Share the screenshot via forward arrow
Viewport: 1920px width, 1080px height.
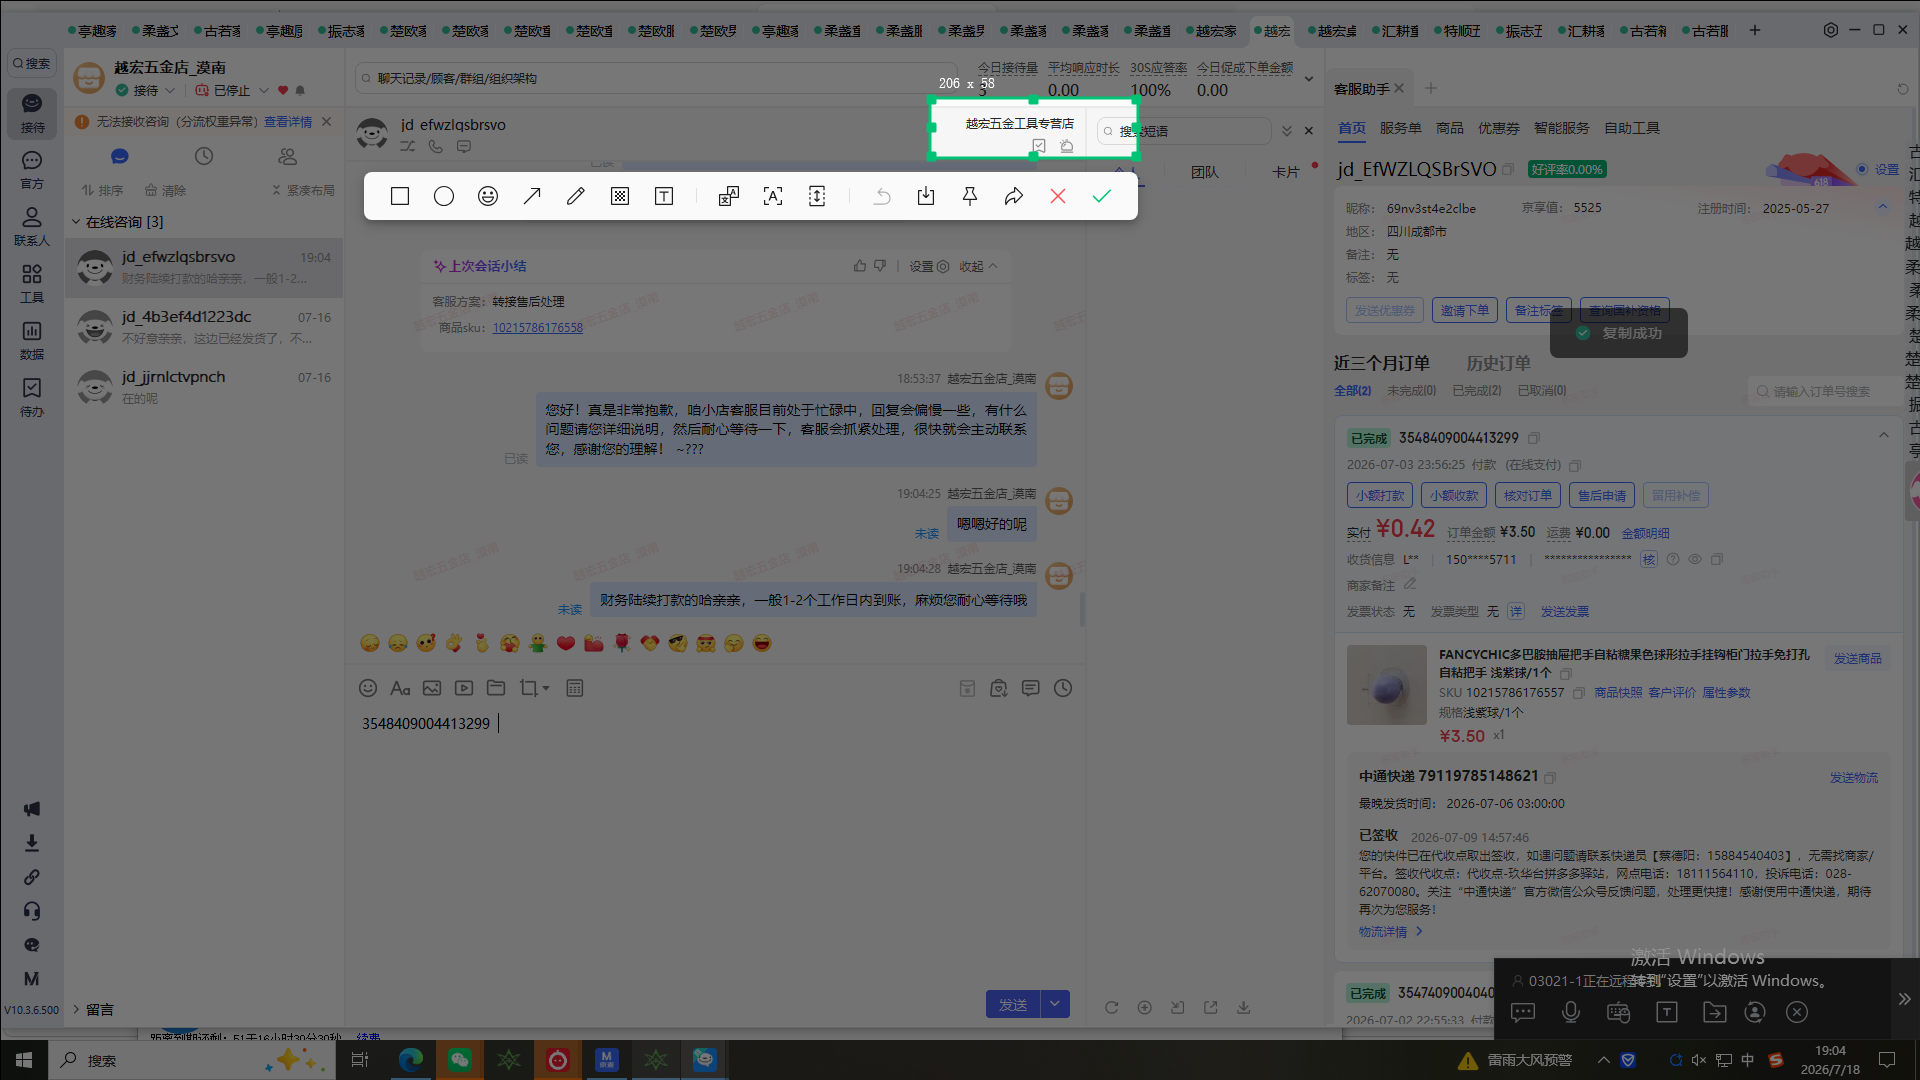click(1014, 196)
